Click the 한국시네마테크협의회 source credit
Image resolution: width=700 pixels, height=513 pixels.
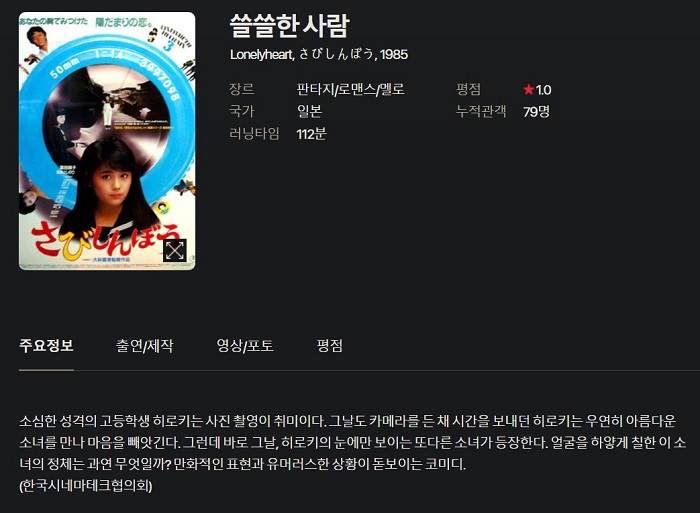(86, 485)
